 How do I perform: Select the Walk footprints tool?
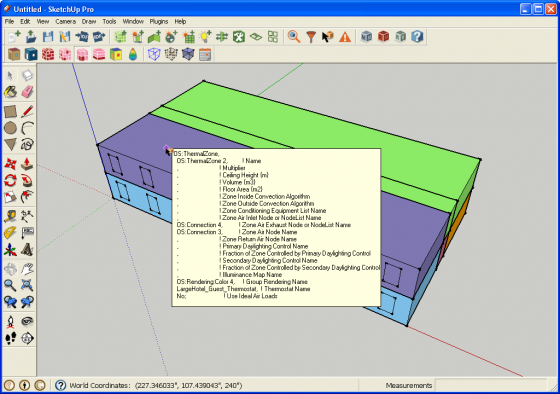(x=10, y=338)
